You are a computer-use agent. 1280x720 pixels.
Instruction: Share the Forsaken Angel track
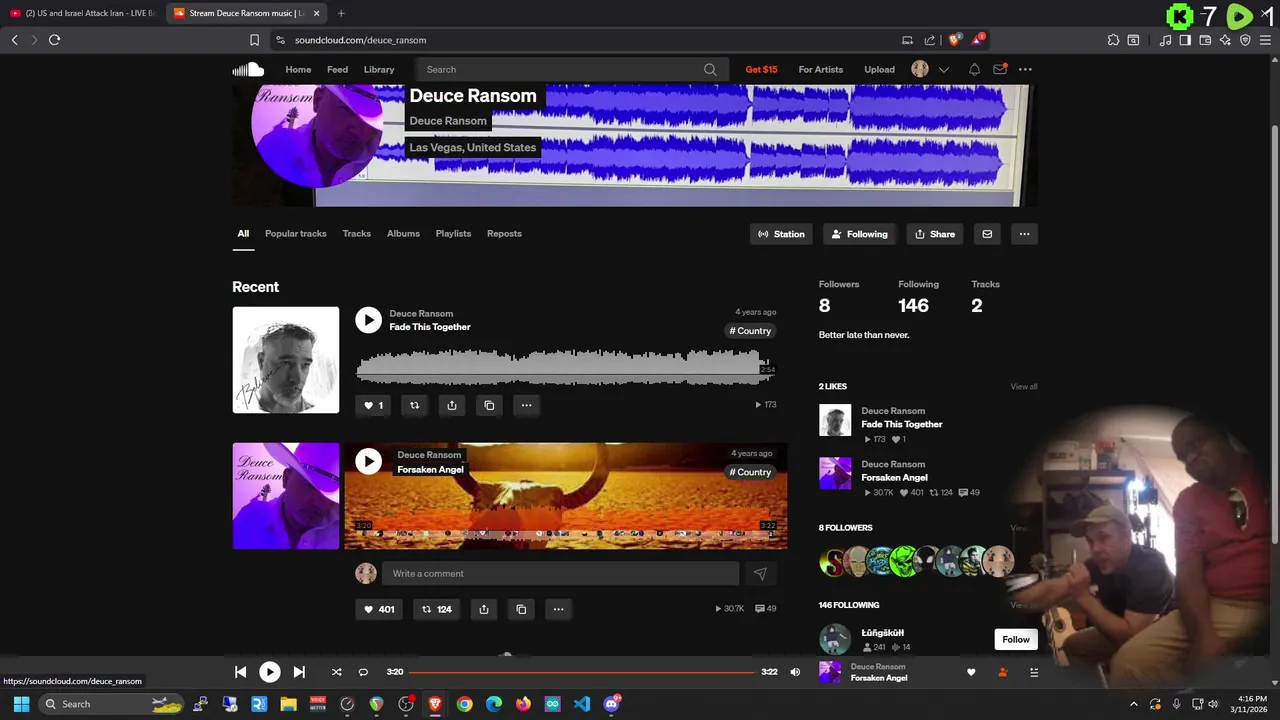pos(484,609)
